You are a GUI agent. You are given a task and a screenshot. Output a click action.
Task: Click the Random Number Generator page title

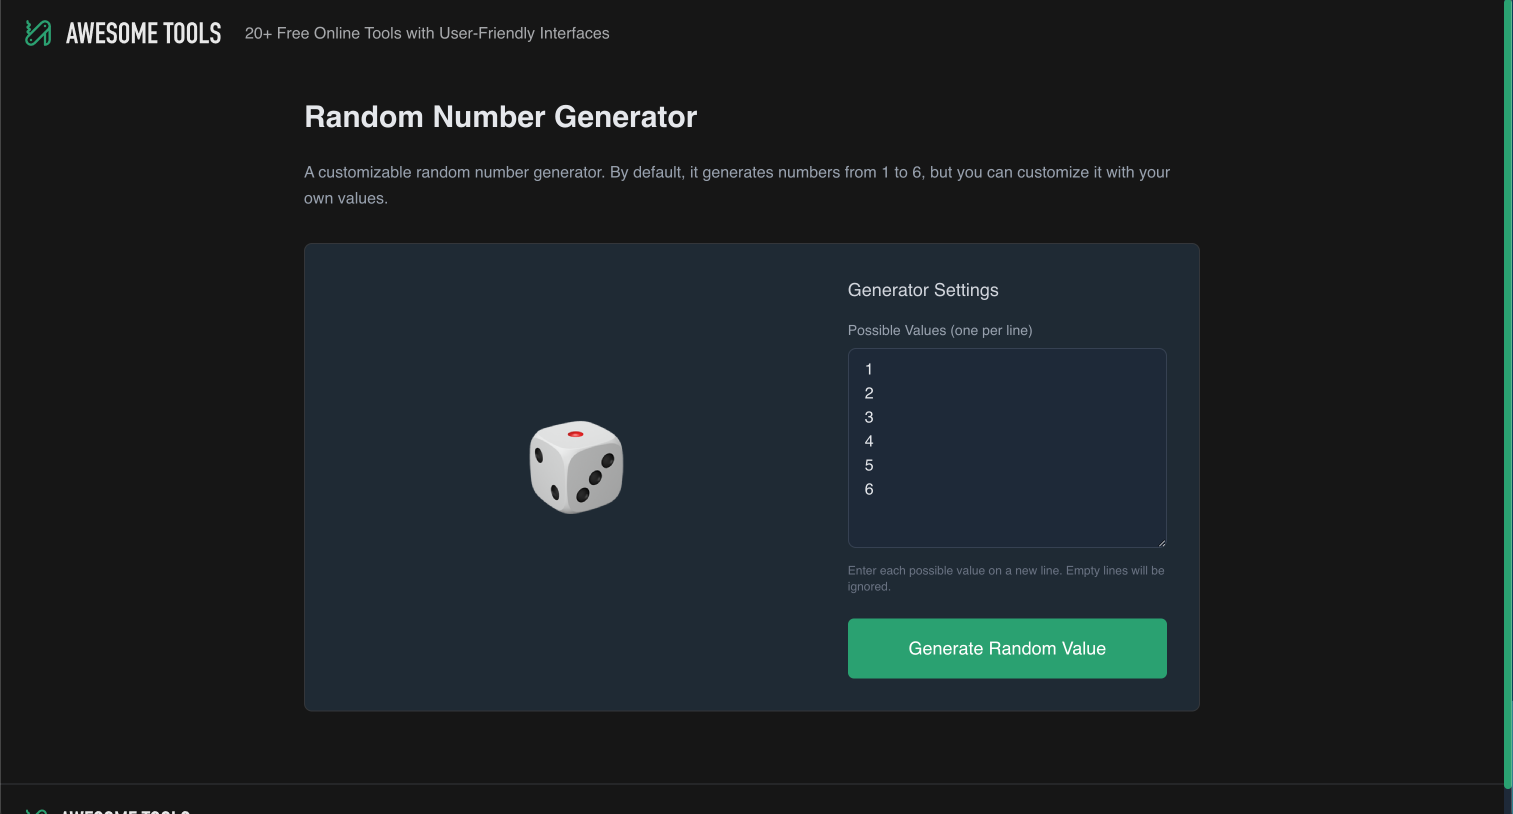[x=500, y=117]
